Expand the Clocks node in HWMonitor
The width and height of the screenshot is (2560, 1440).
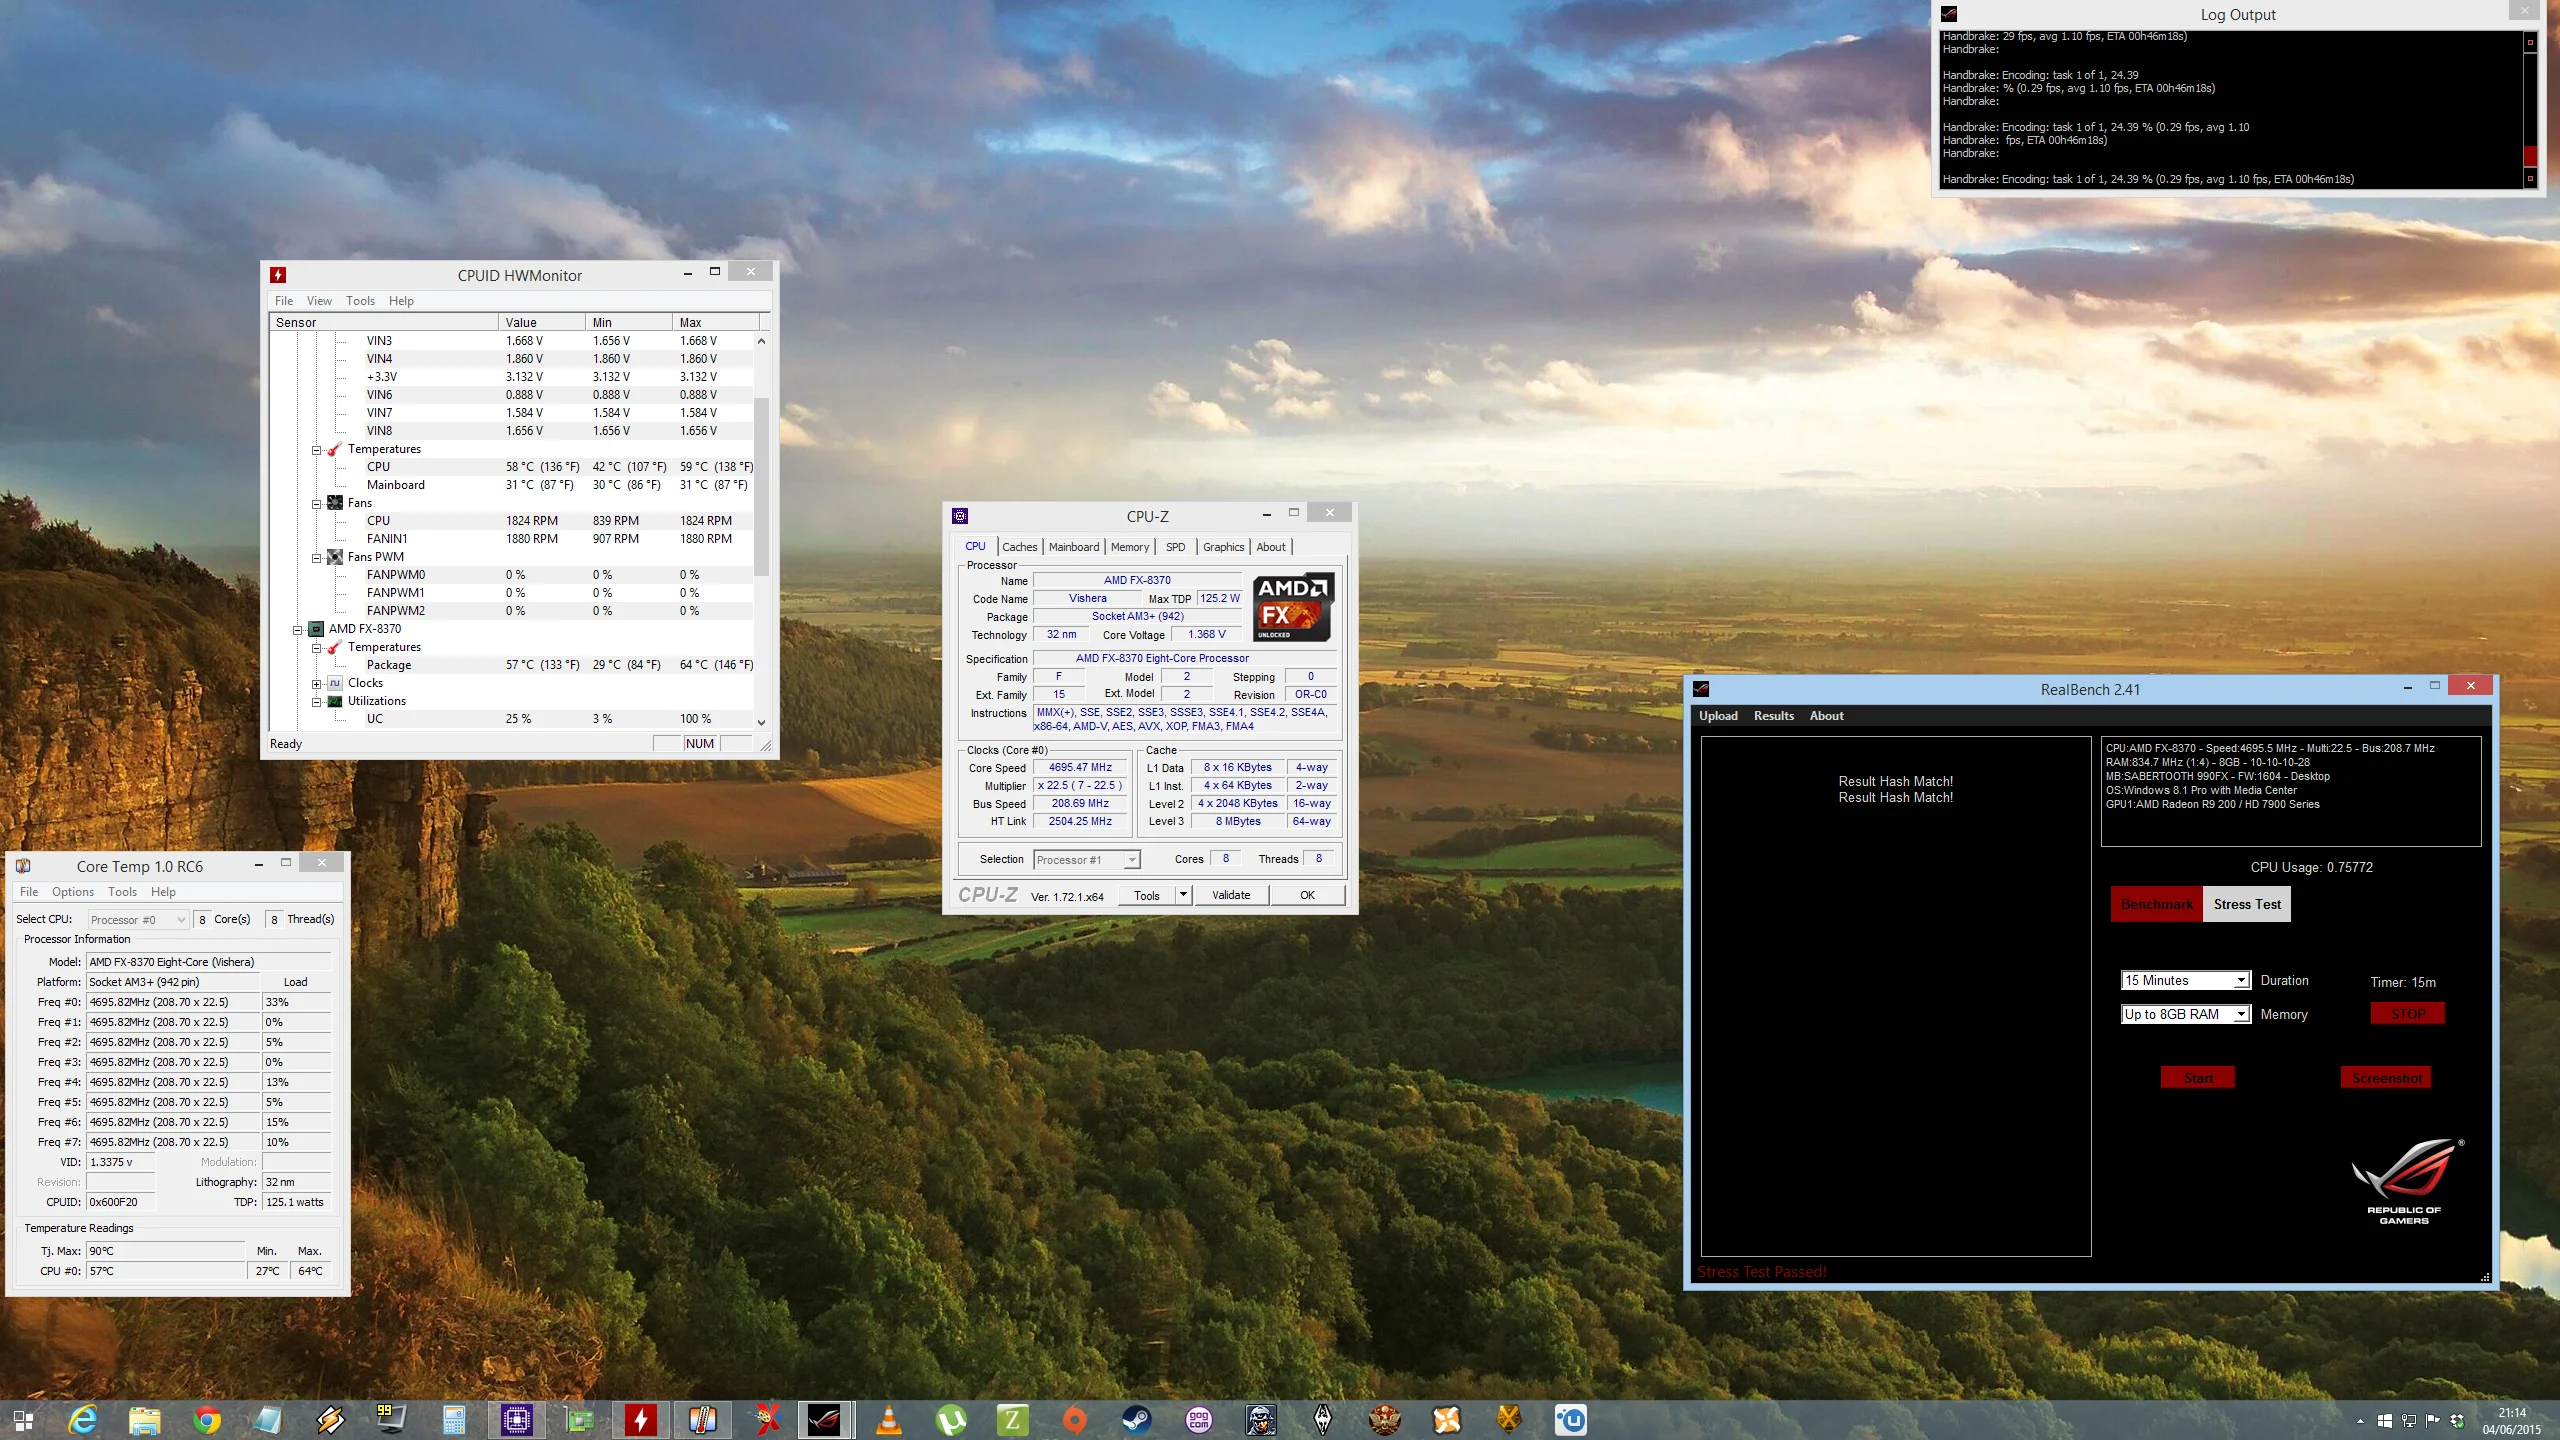(316, 684)
